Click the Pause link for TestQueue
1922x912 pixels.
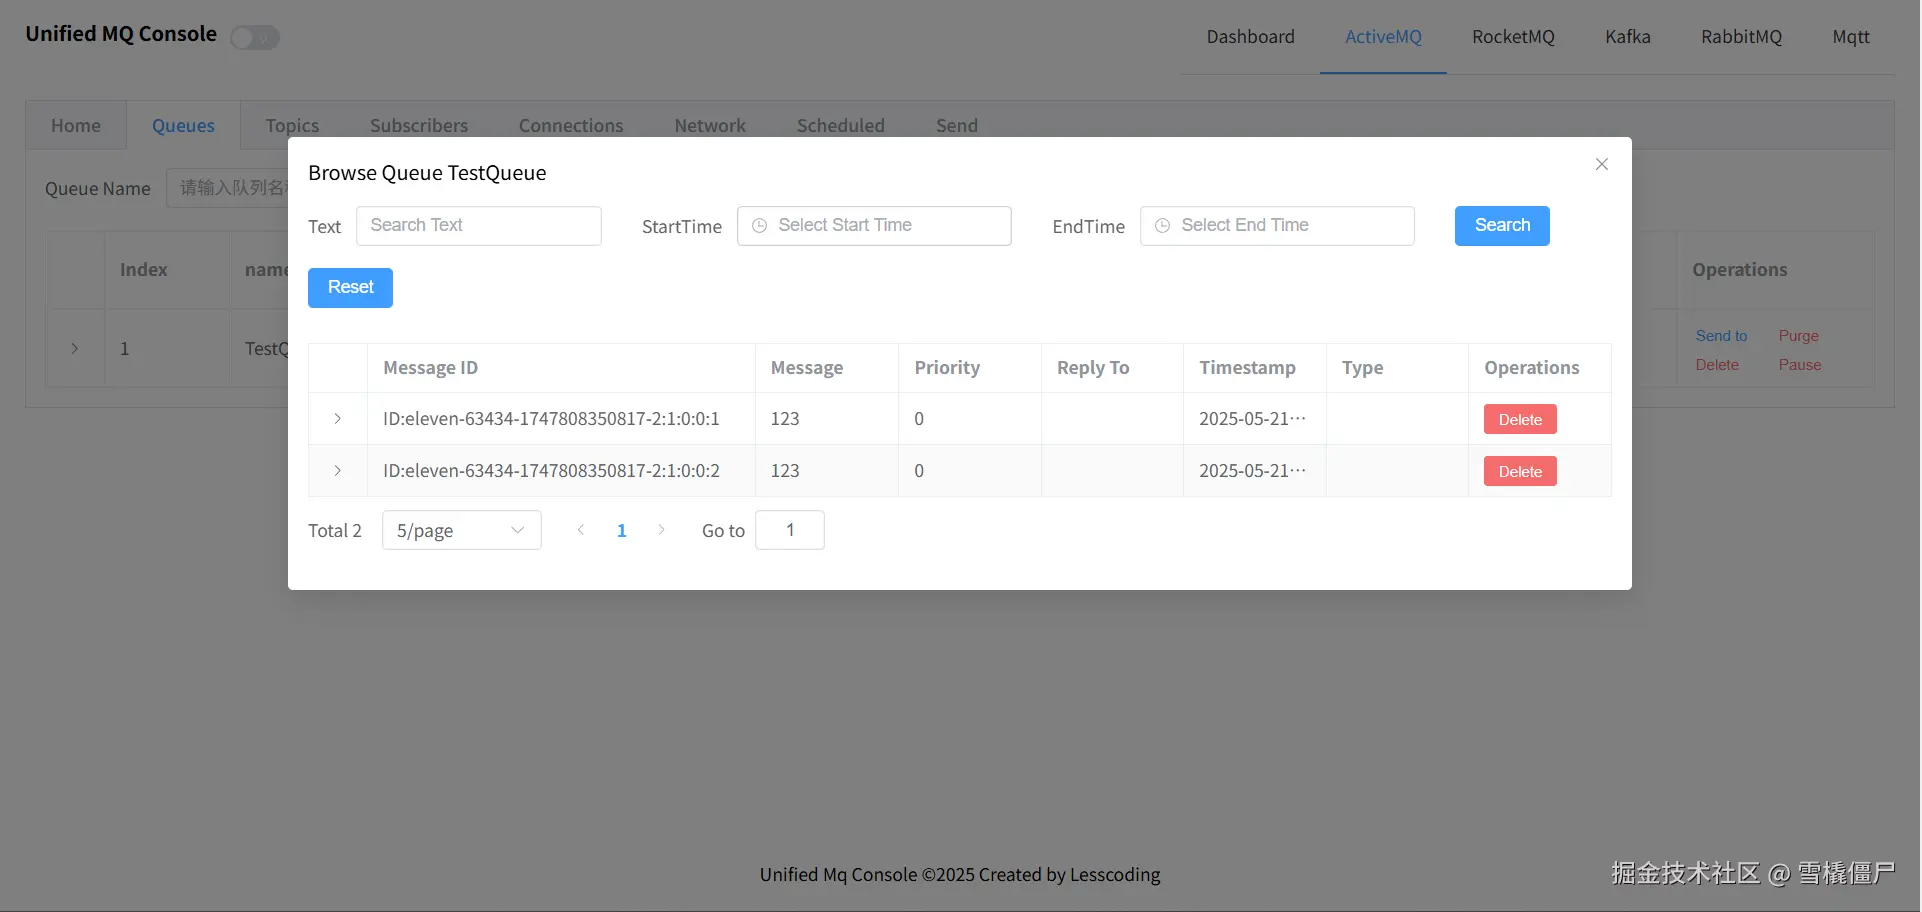[x=1800, y=365]
